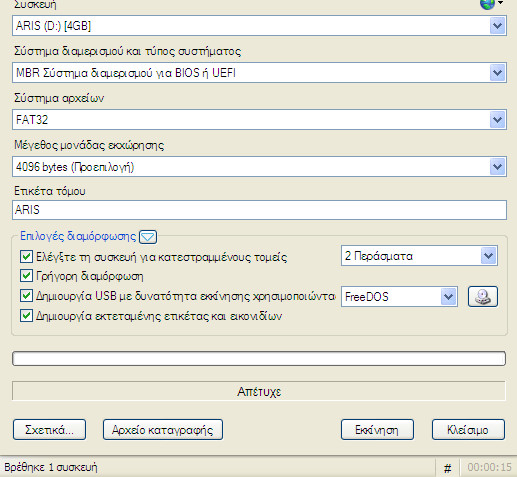Click the Σχετικά button
The height and width of the screenshot is (477, 517).
click(x=49, y=430)
